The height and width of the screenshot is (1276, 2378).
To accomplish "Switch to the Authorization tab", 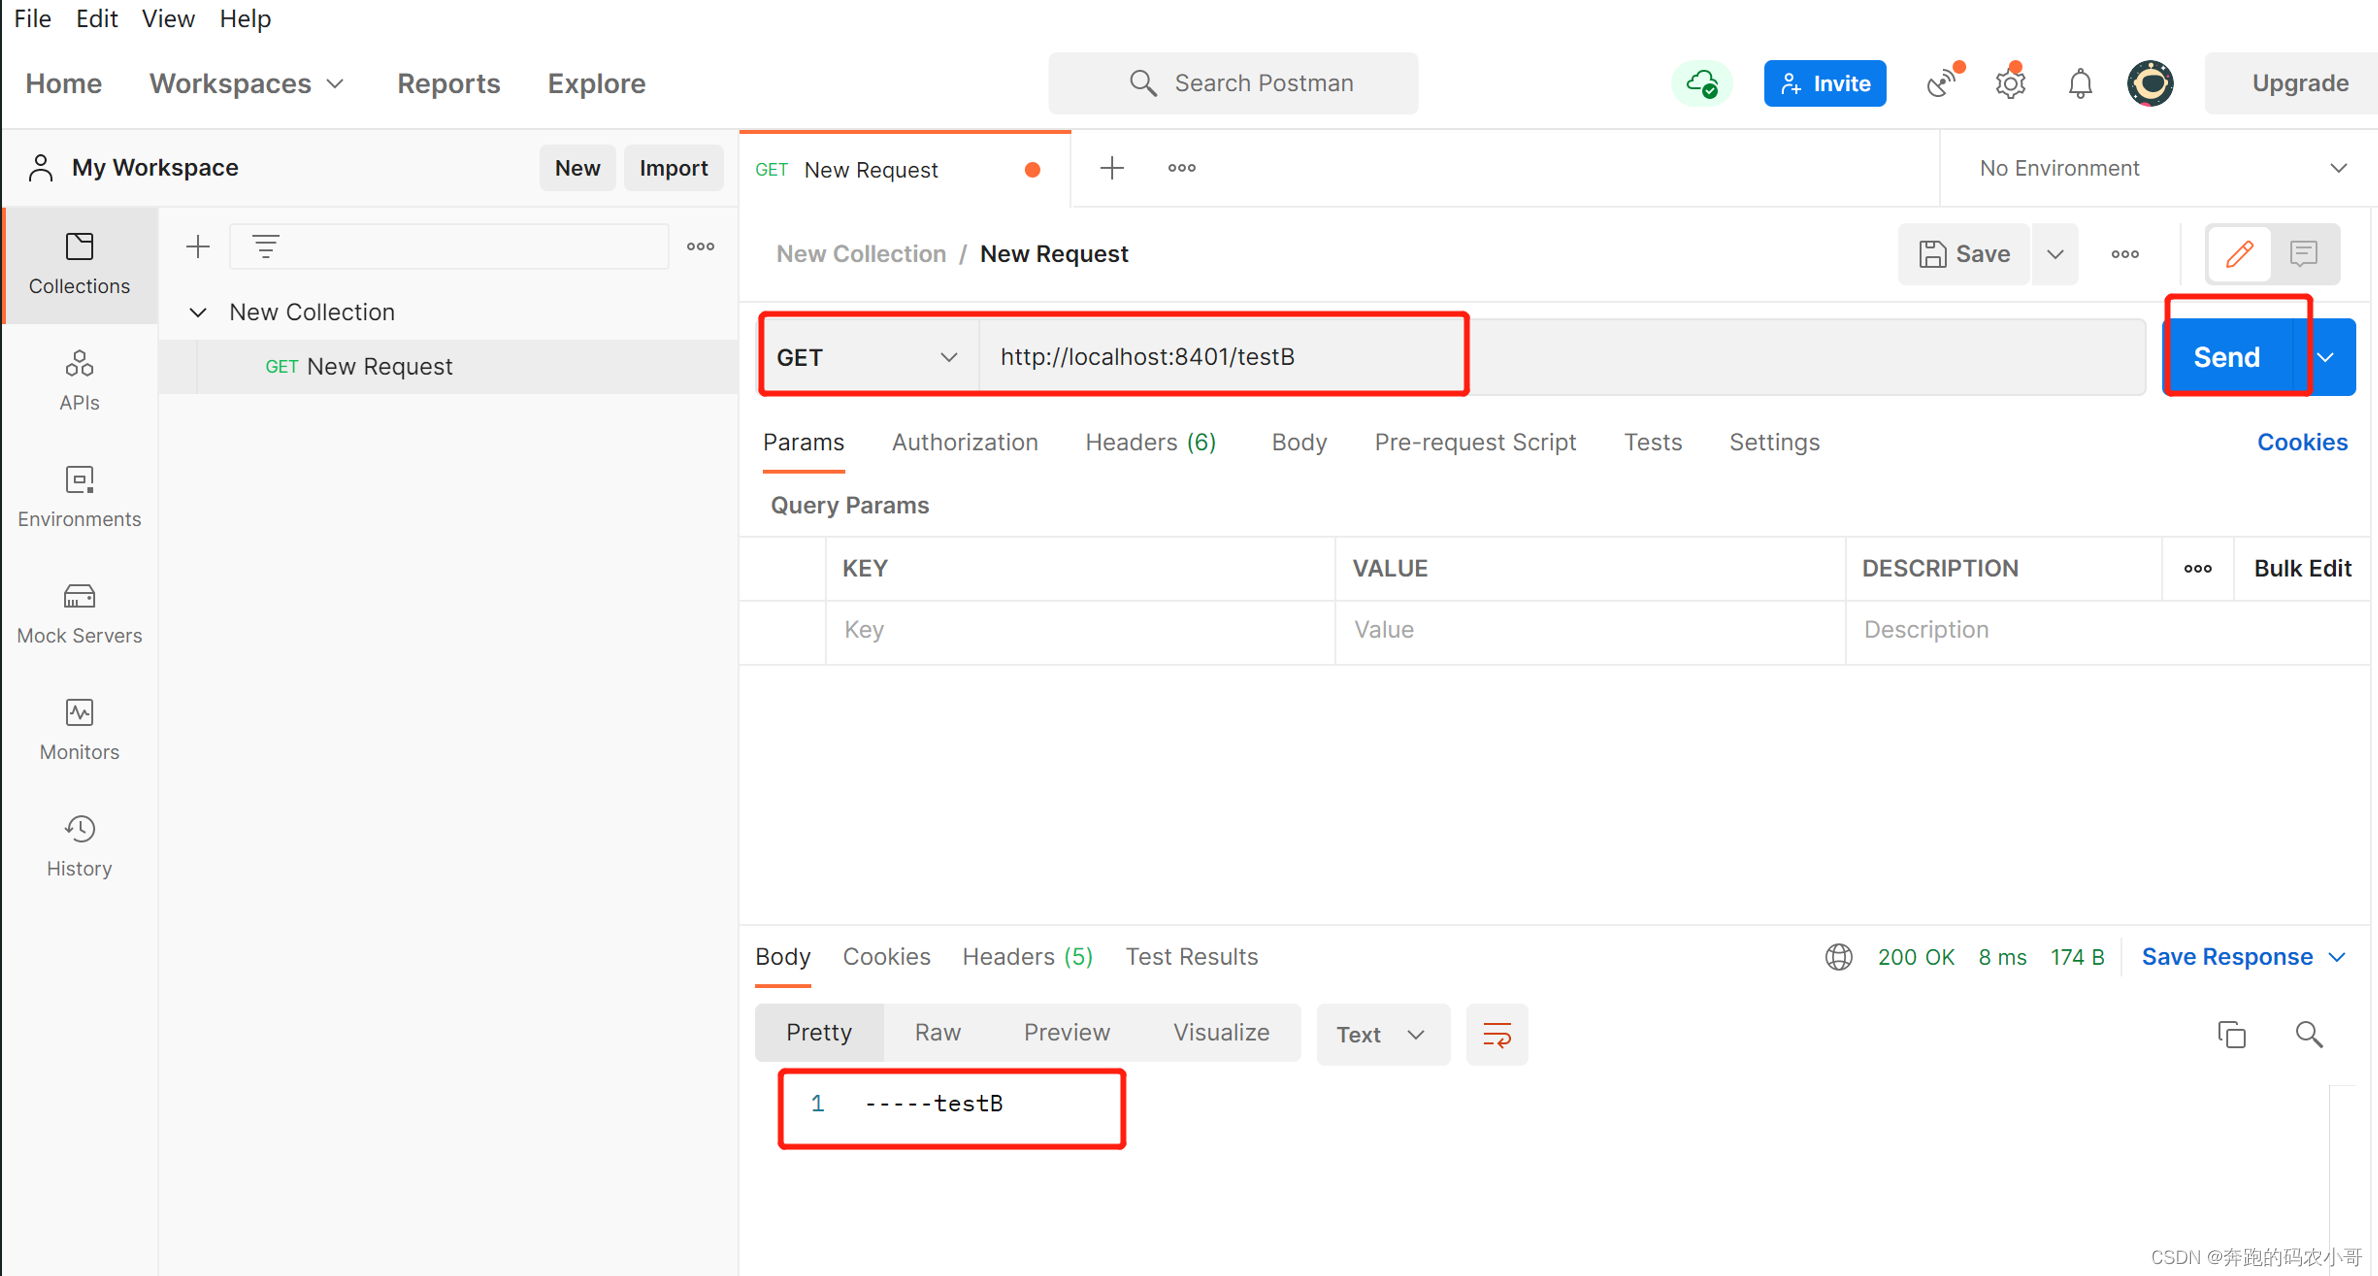I will click(964, 442).
